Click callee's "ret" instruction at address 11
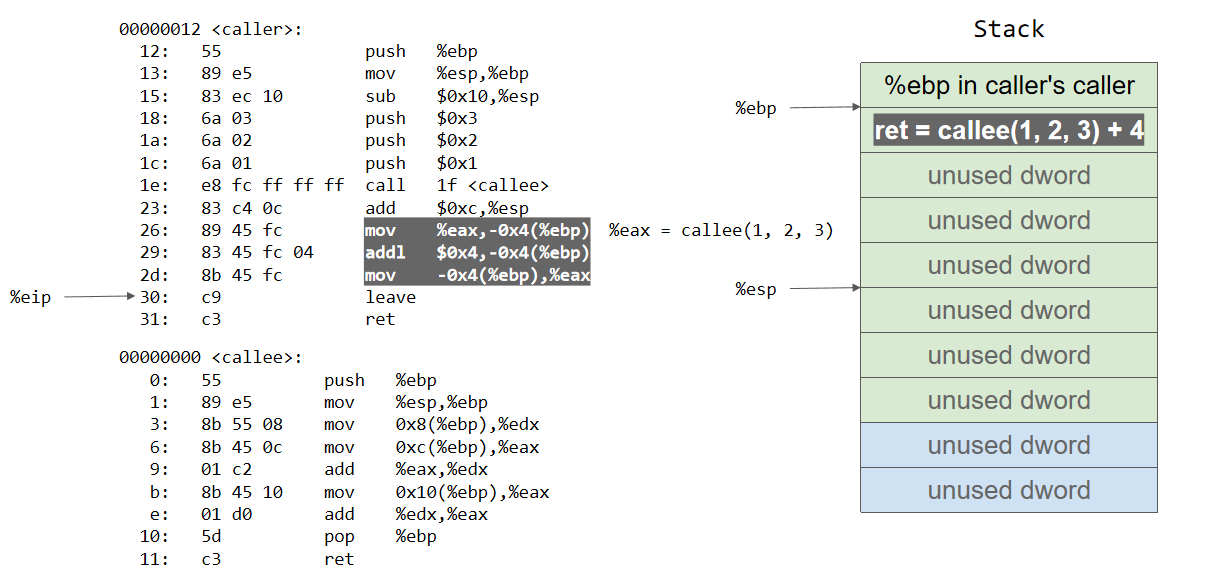 coord(339,559)
